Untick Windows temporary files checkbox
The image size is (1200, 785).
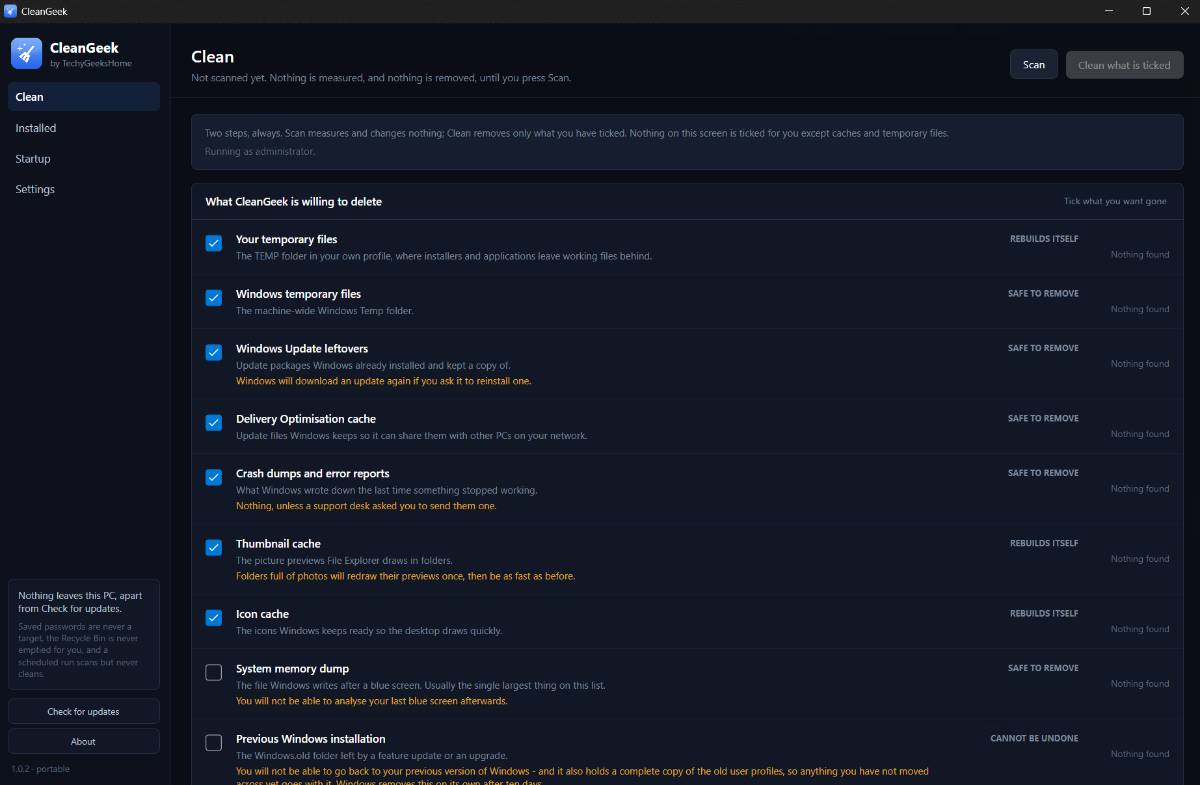click(213, 298)
